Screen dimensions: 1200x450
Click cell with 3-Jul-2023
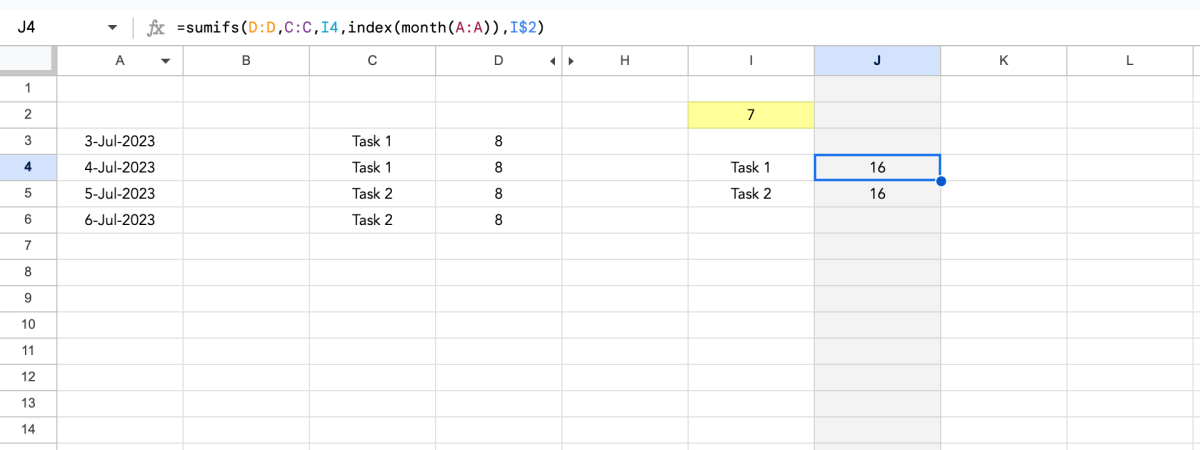(120, 141)
